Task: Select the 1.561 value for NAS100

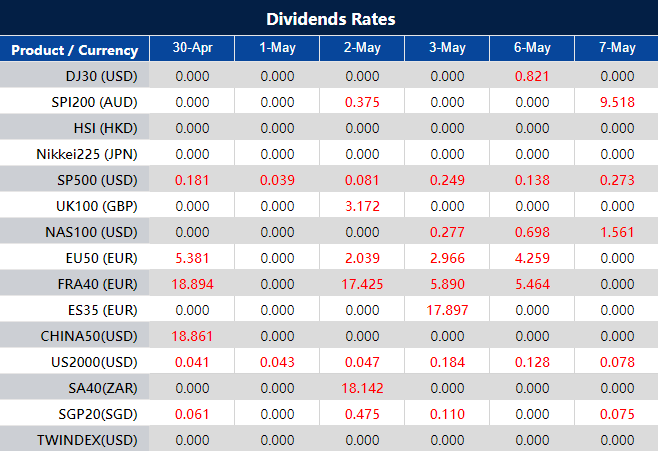Action: [616, 231]
